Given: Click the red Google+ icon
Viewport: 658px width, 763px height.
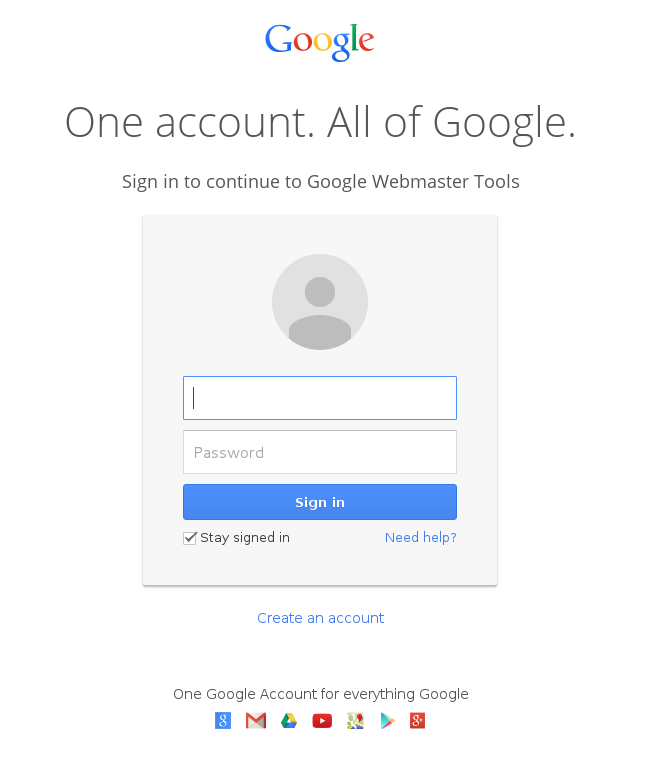Looking at the screenshot, I should [x=418, y=720].
